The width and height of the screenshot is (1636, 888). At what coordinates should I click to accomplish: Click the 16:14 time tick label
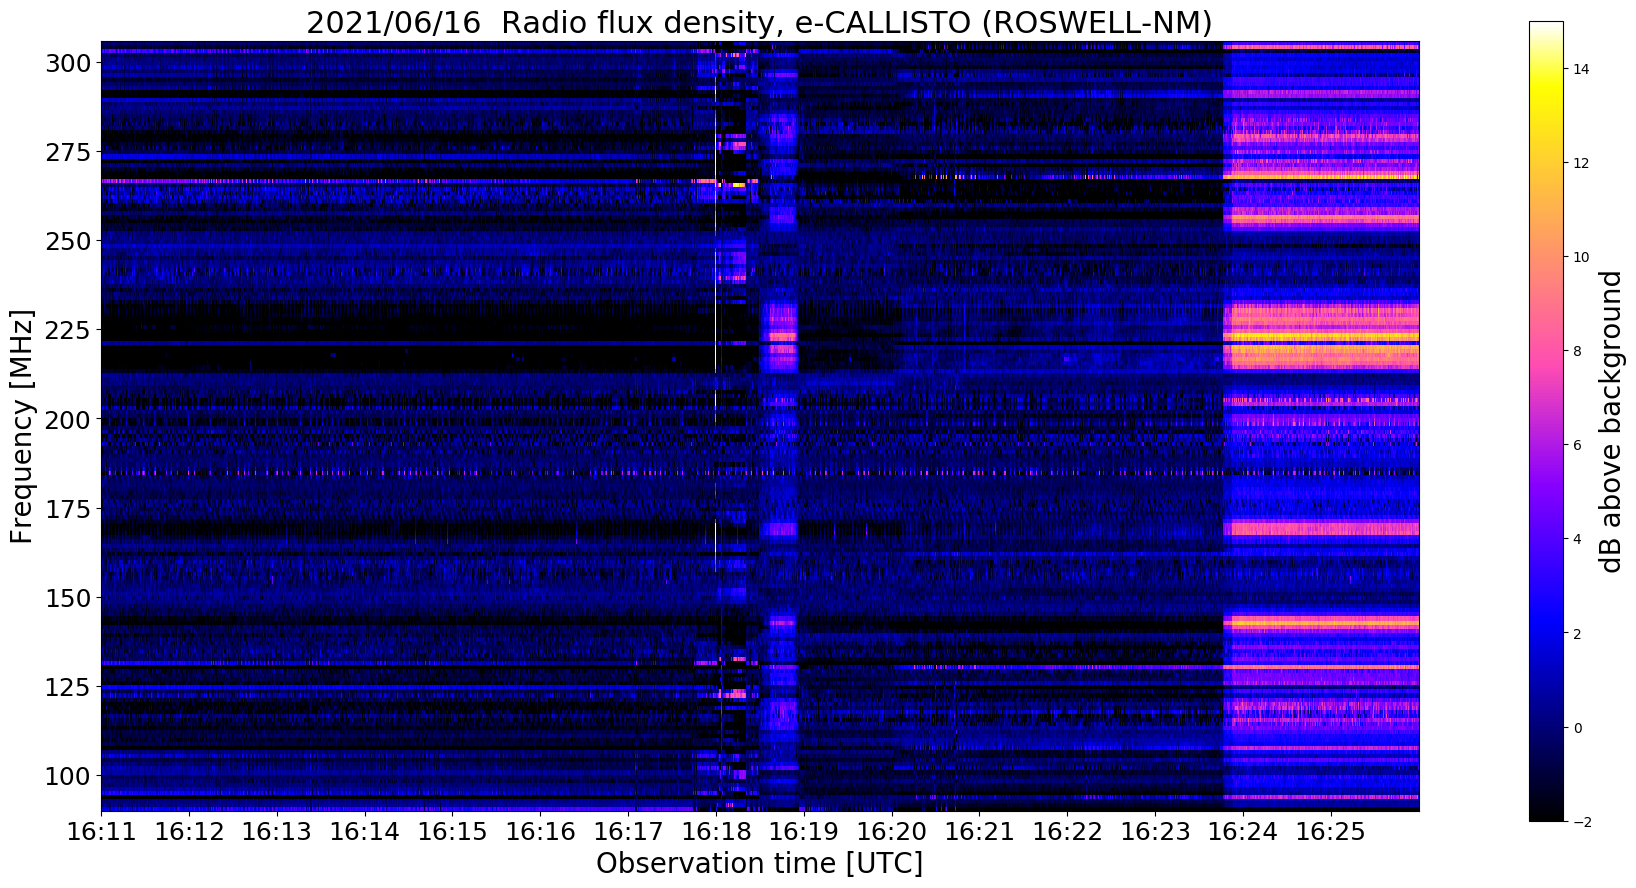[364, 831]
